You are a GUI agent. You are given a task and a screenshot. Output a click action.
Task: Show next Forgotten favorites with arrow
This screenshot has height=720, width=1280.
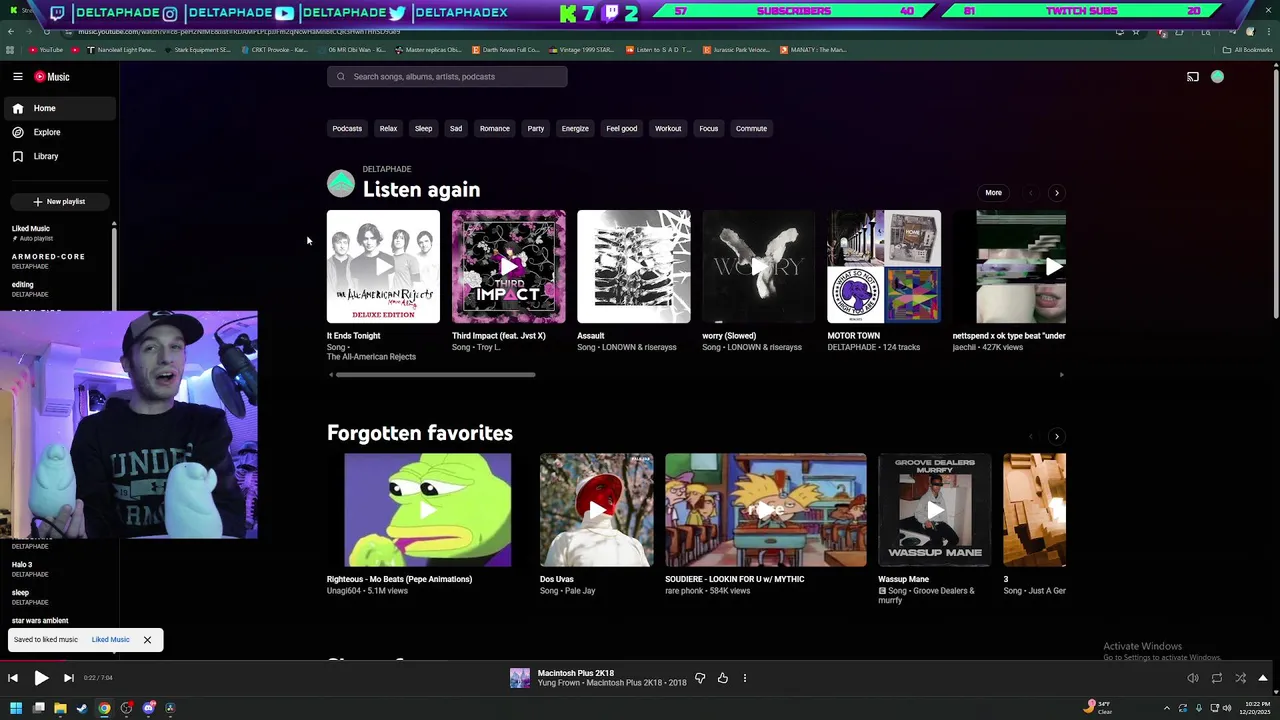[1057, 437]
